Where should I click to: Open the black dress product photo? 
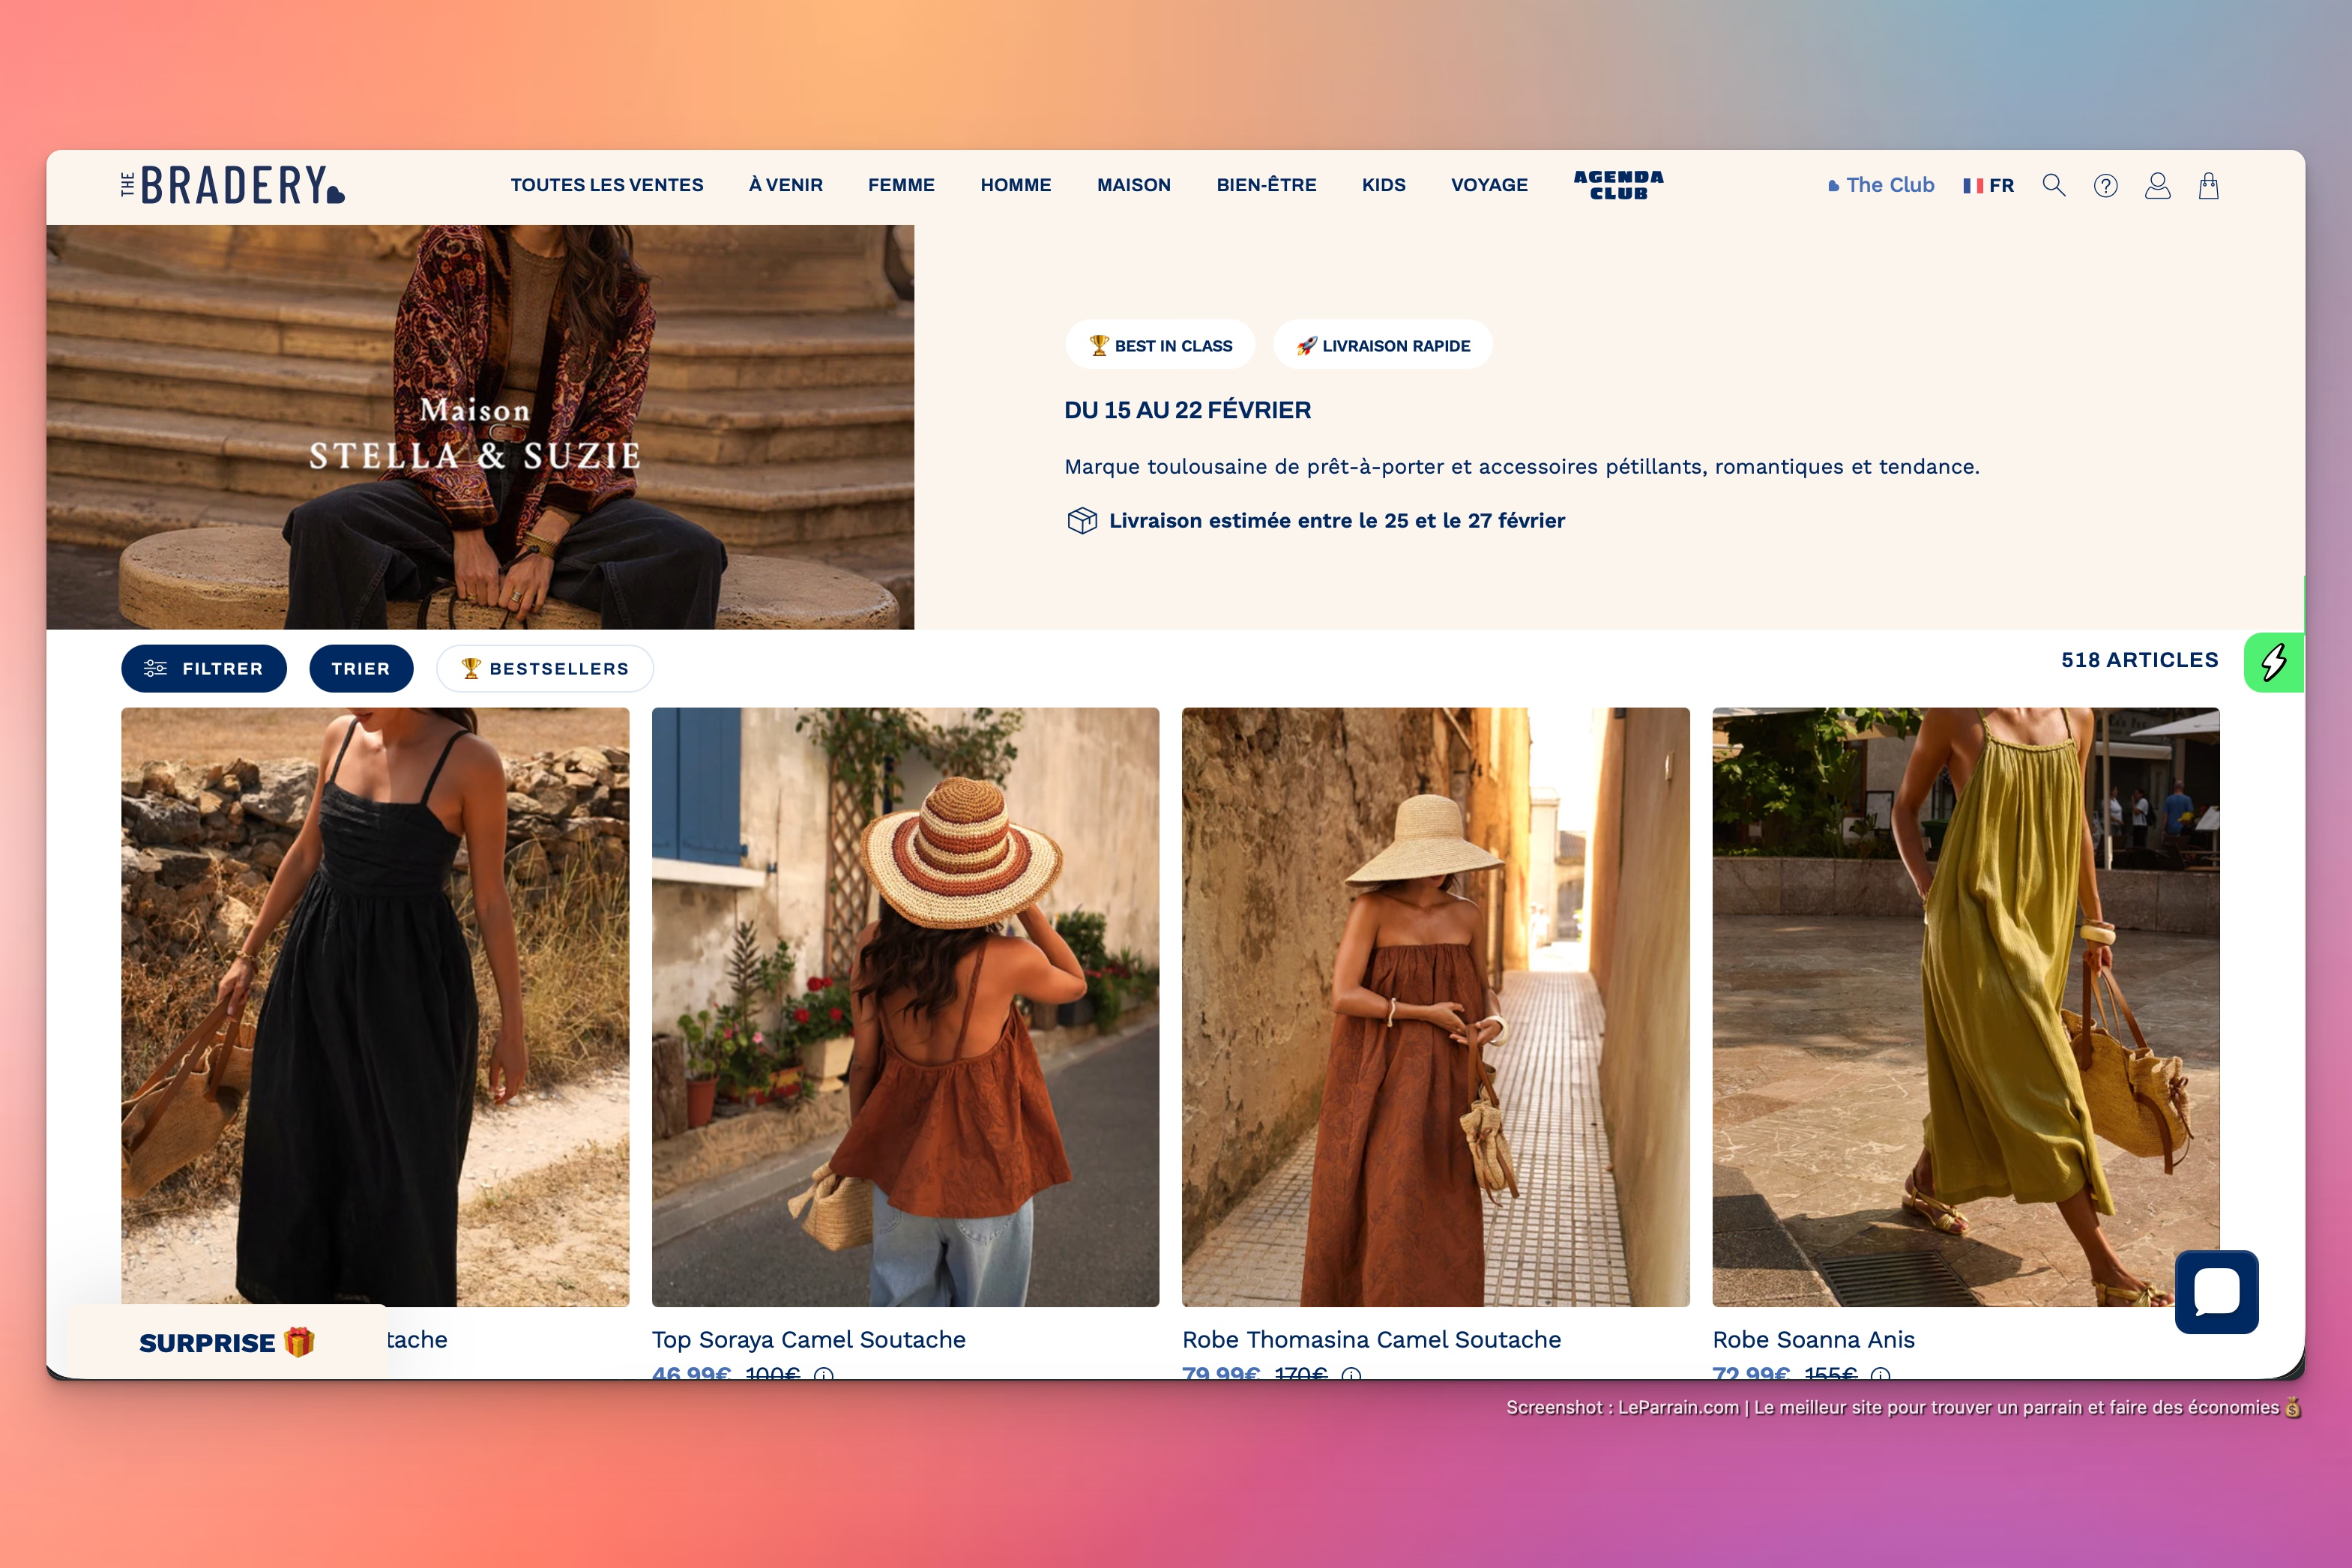tap(375, 1007)
